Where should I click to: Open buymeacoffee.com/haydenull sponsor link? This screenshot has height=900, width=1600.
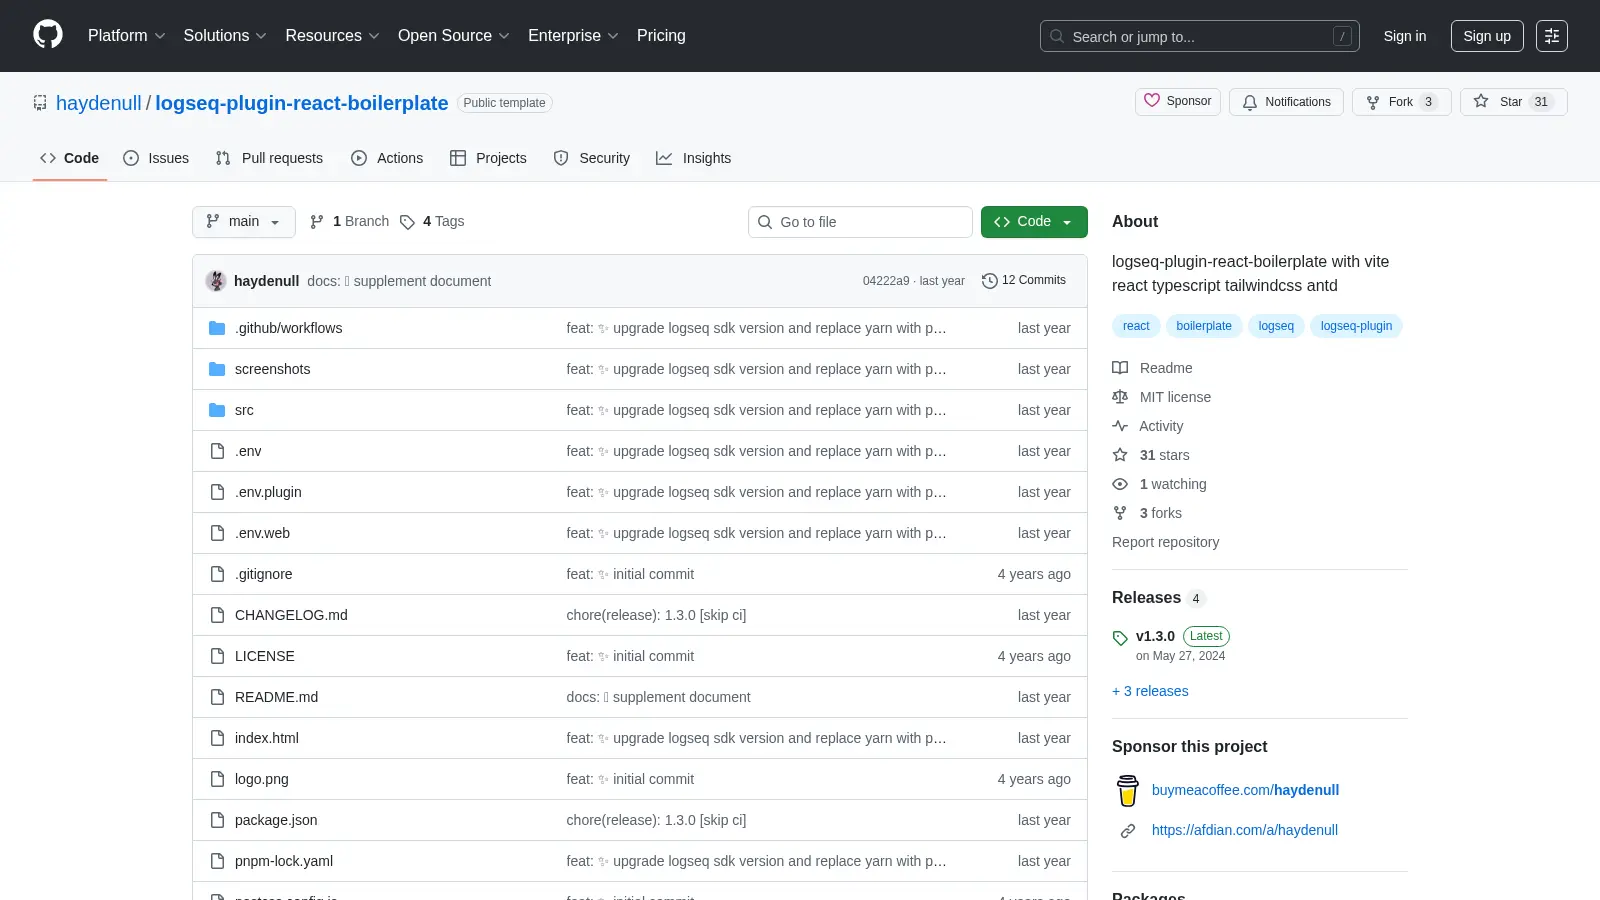pos(1245,790)
